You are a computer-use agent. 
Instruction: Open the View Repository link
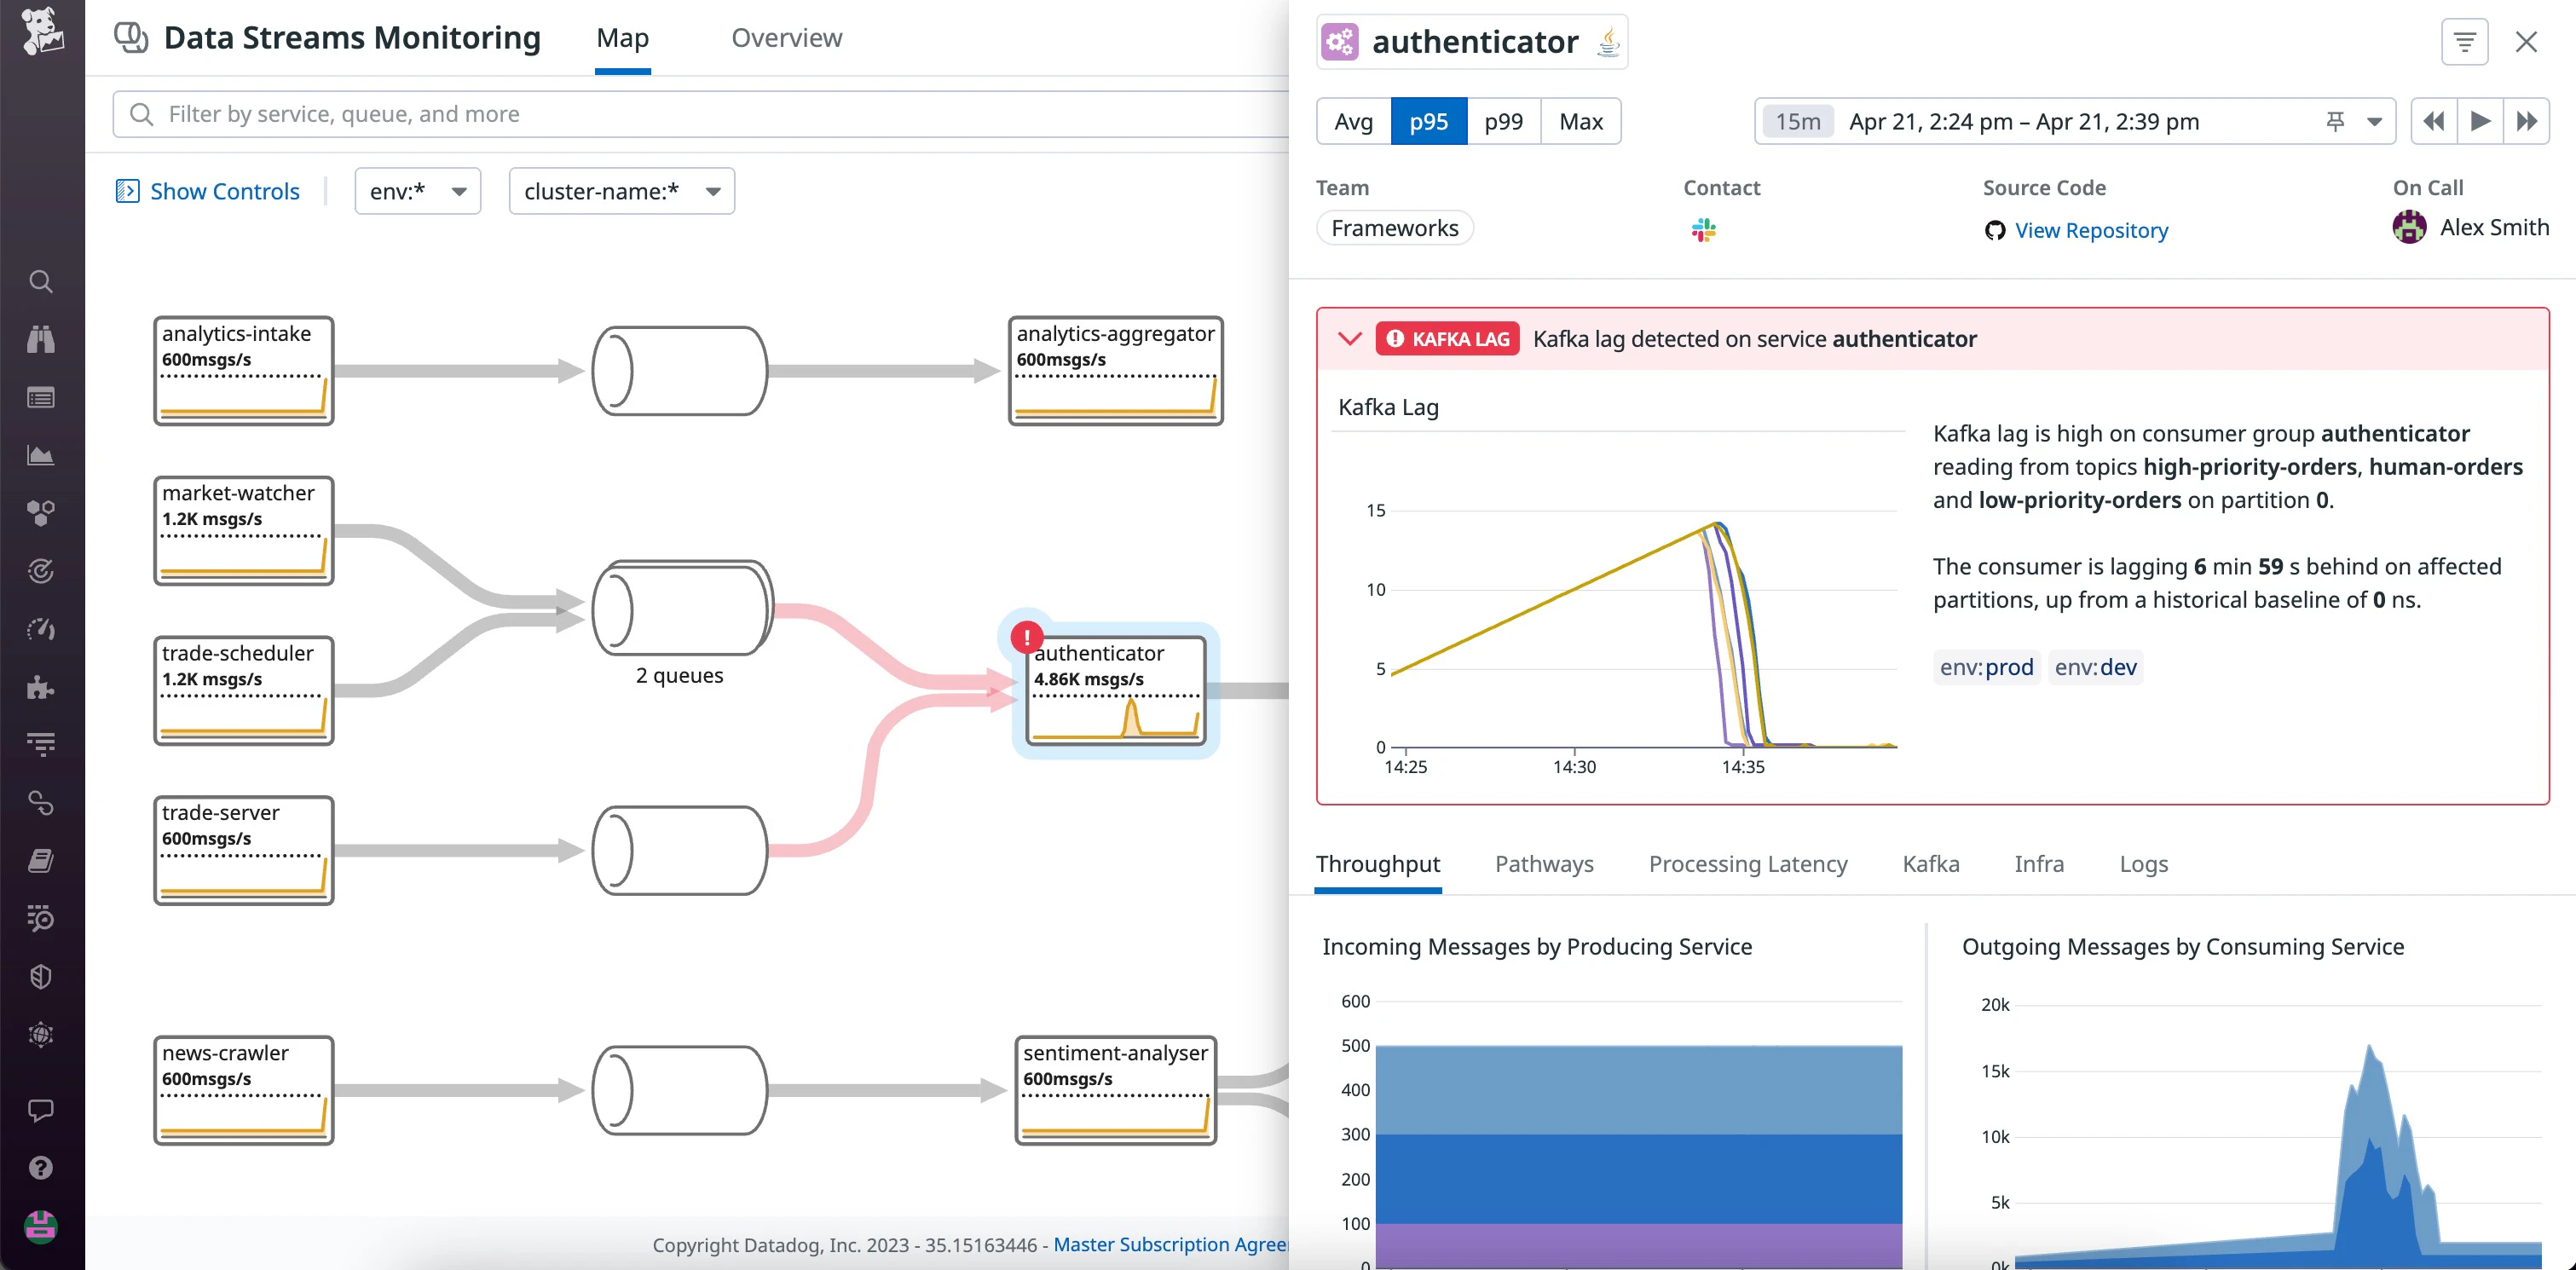pos(2091,231)
